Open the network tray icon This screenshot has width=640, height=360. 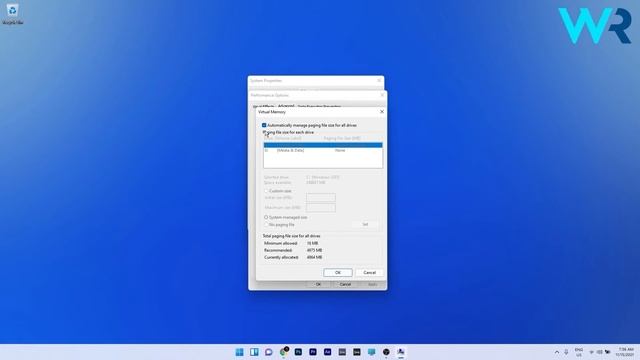coord(591,352)
